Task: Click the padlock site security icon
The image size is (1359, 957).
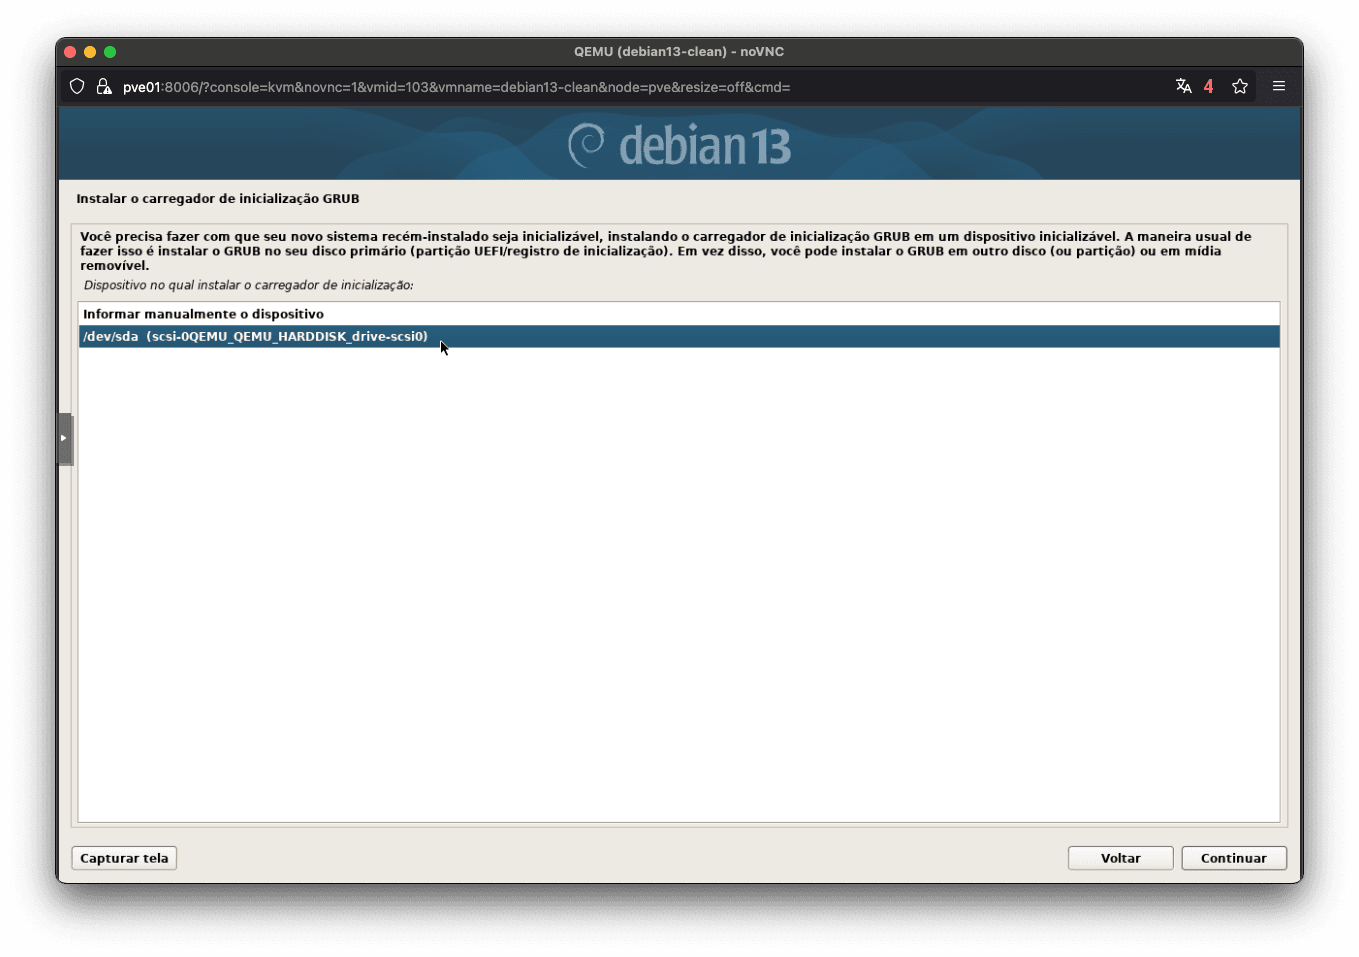Action: point(103,87)
